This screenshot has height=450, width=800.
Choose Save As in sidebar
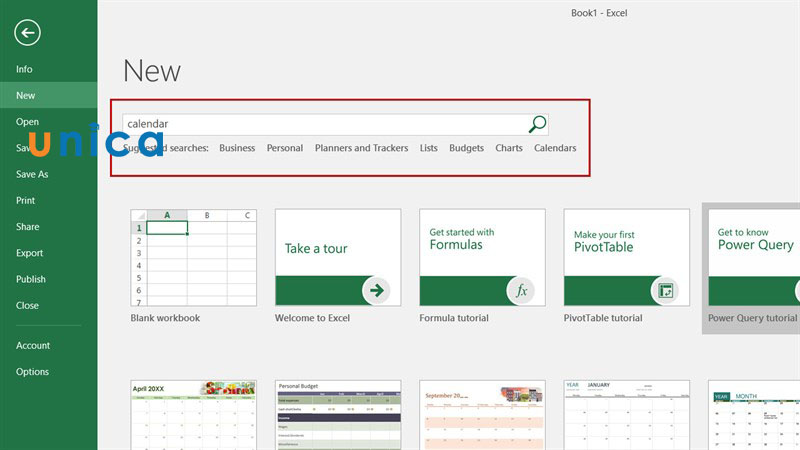point(32,174)
